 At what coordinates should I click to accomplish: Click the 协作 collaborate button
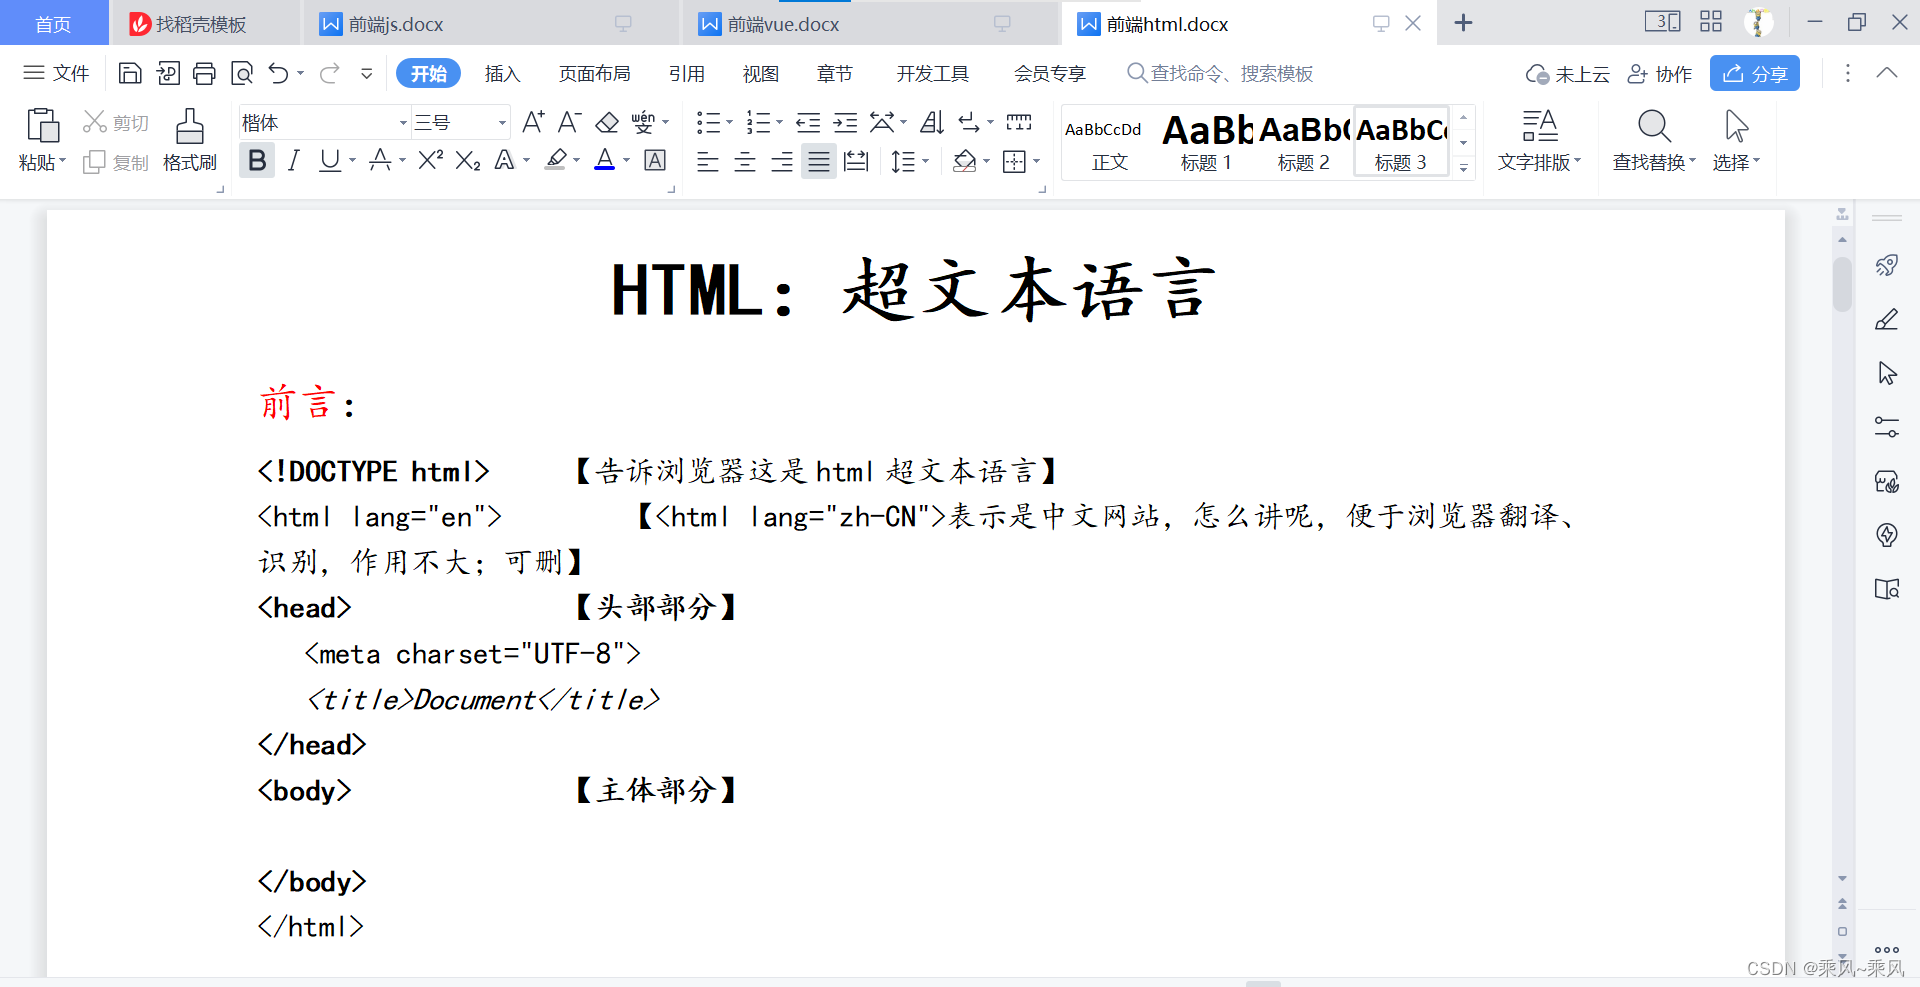click(x=1660, y=74)
